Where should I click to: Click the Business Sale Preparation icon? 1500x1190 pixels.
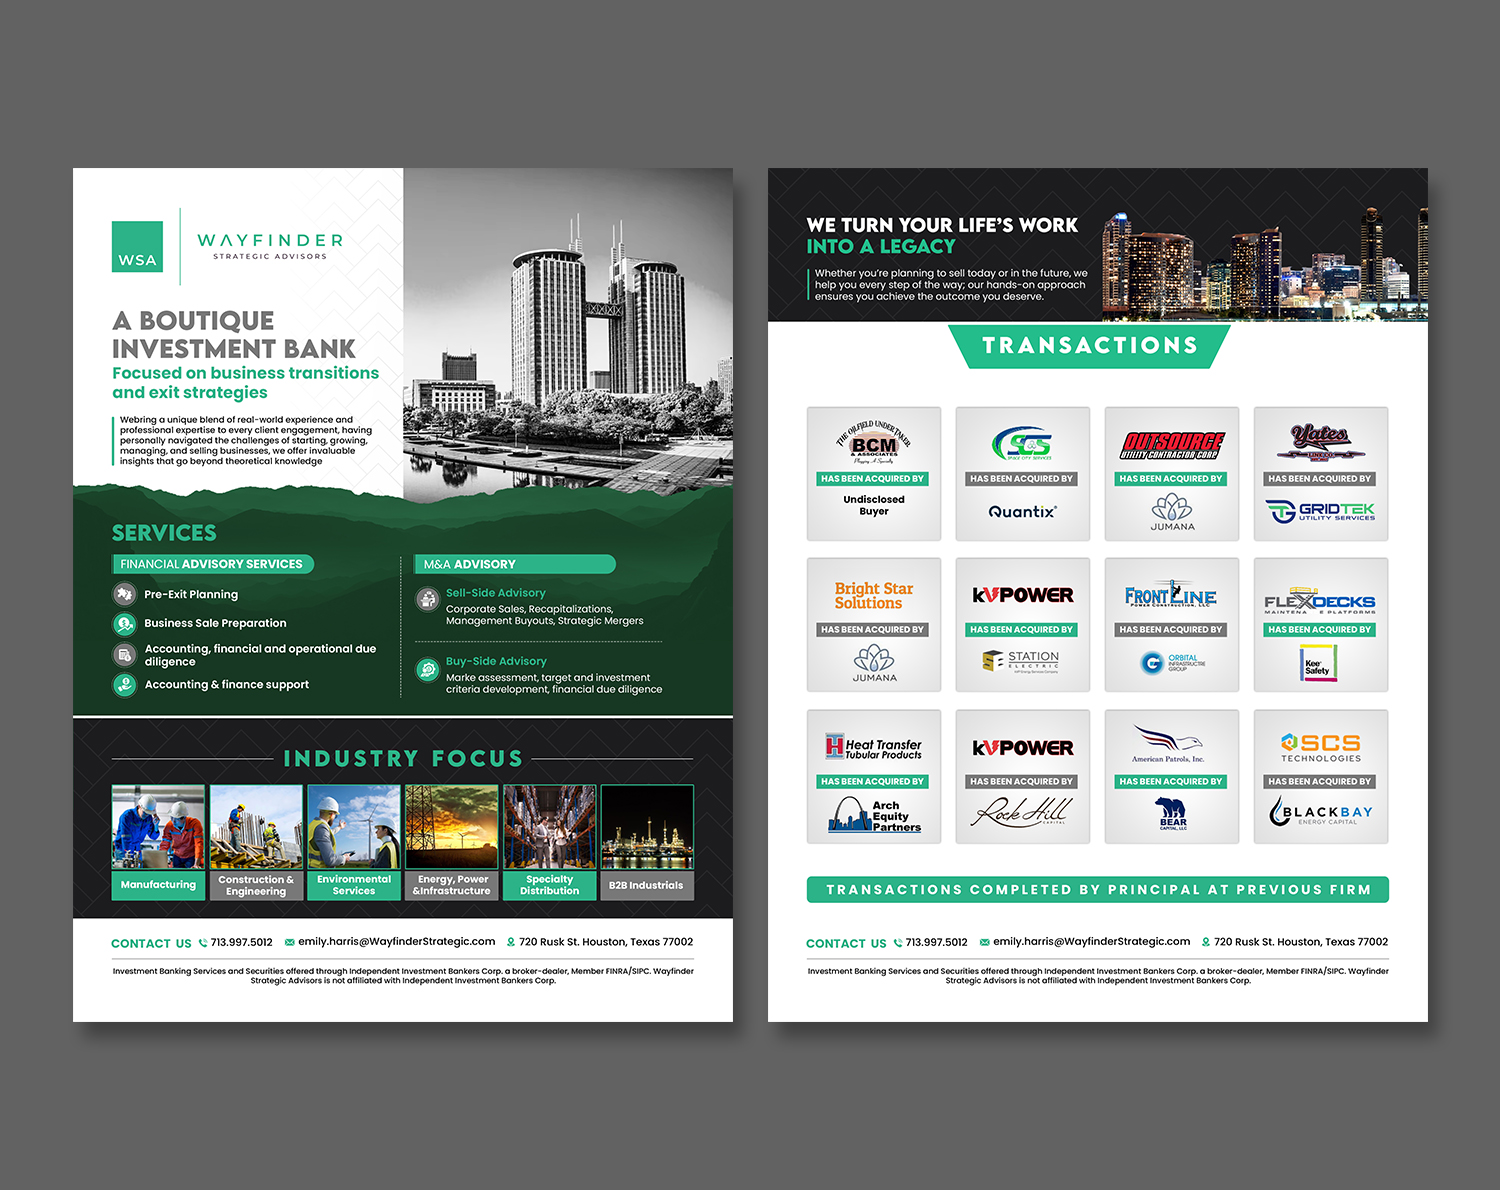(124, 624)
